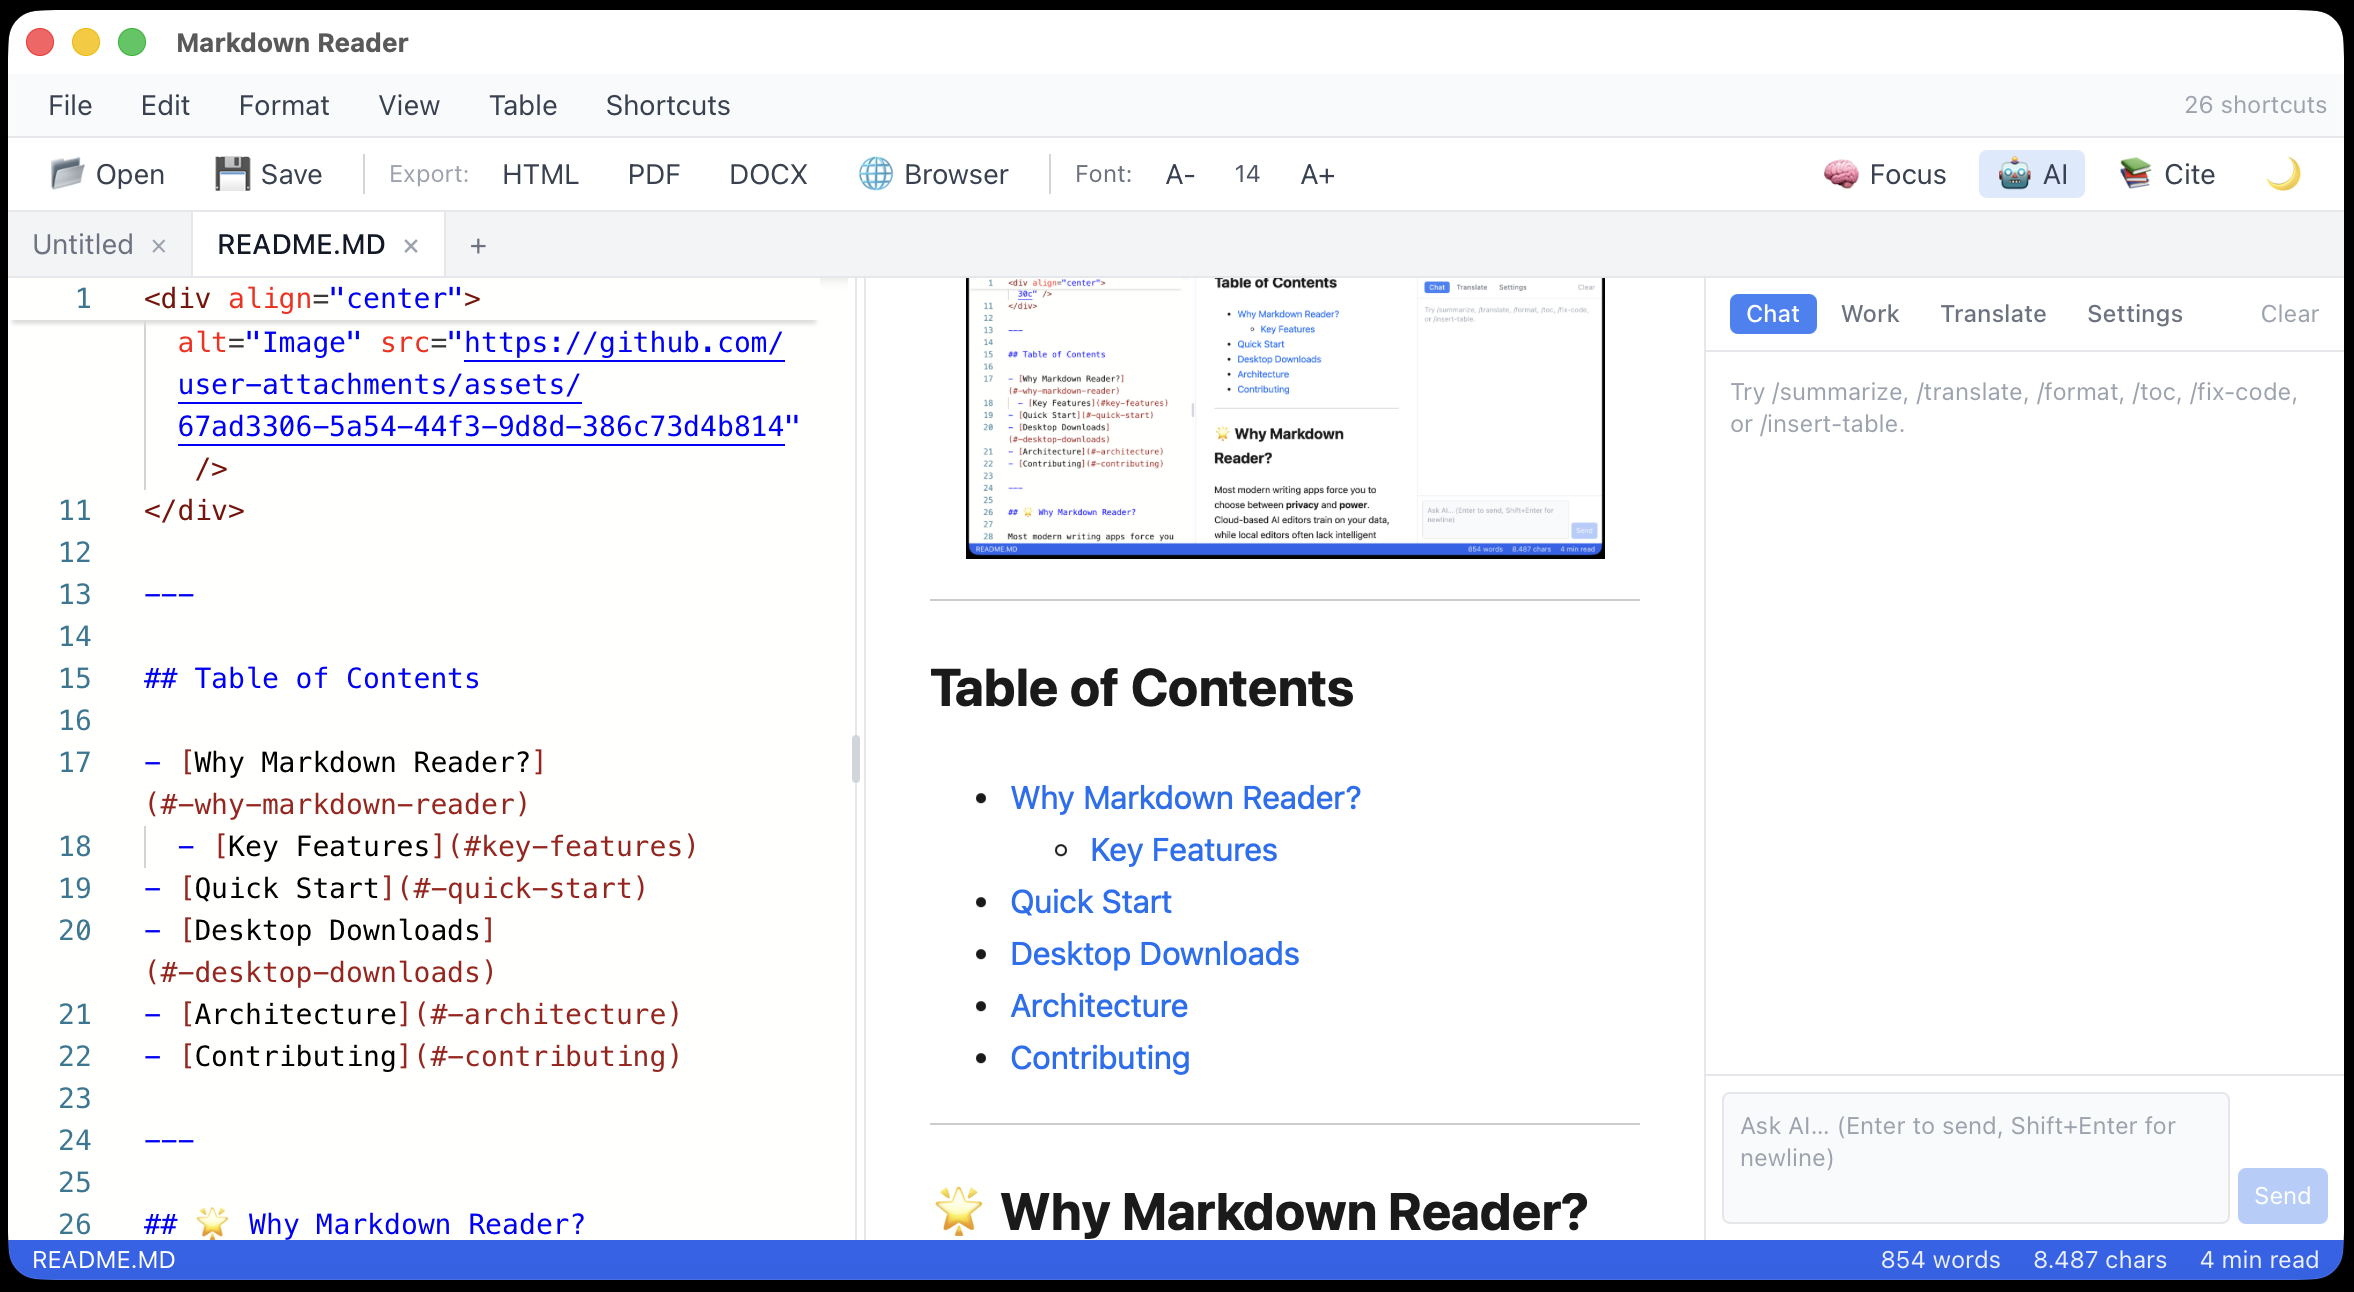Image resolution: width=2354 pixels, height=1292 pixels.
Task: Open the Shortcuts menu
Action: pyautogui.click(x=668, y=105)
